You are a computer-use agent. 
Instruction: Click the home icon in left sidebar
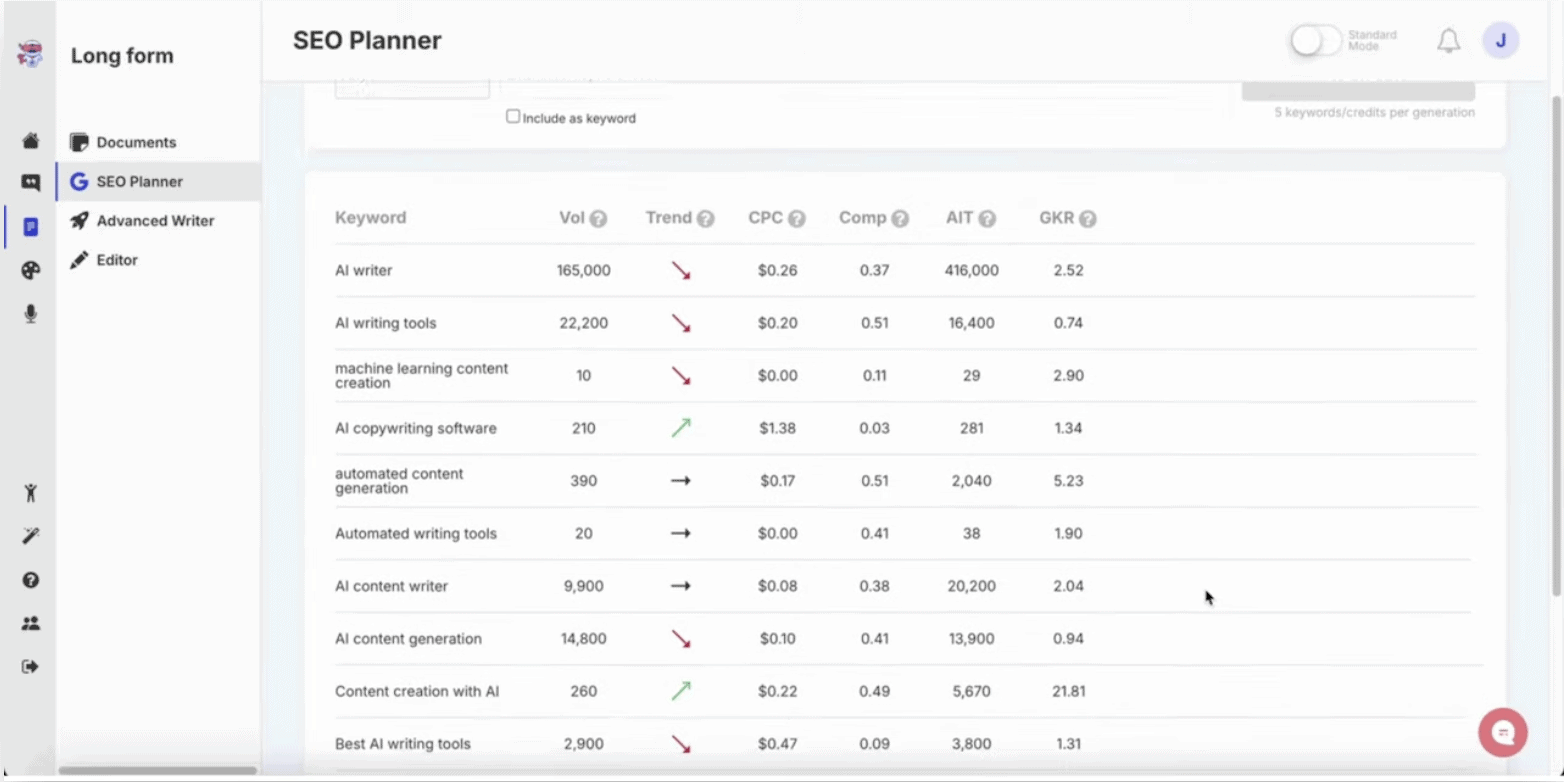click(x=31, y=141)
